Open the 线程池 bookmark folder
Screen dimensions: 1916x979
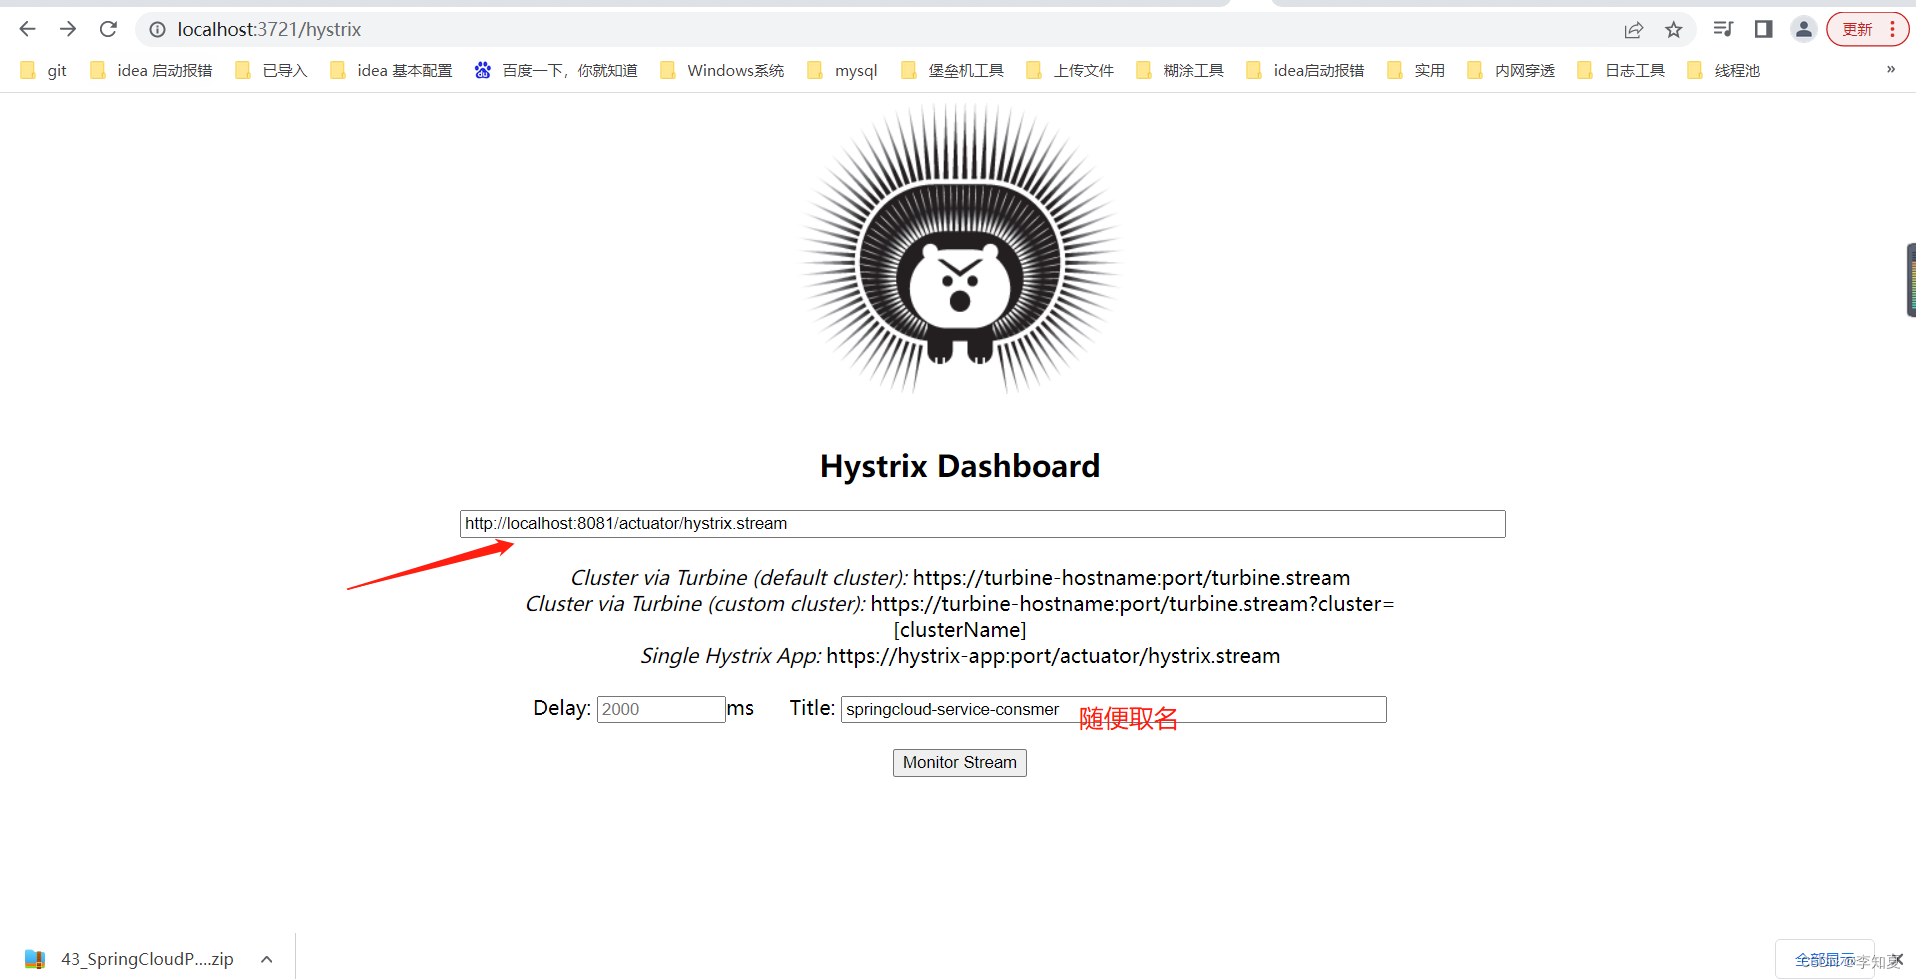(1723, 70)
